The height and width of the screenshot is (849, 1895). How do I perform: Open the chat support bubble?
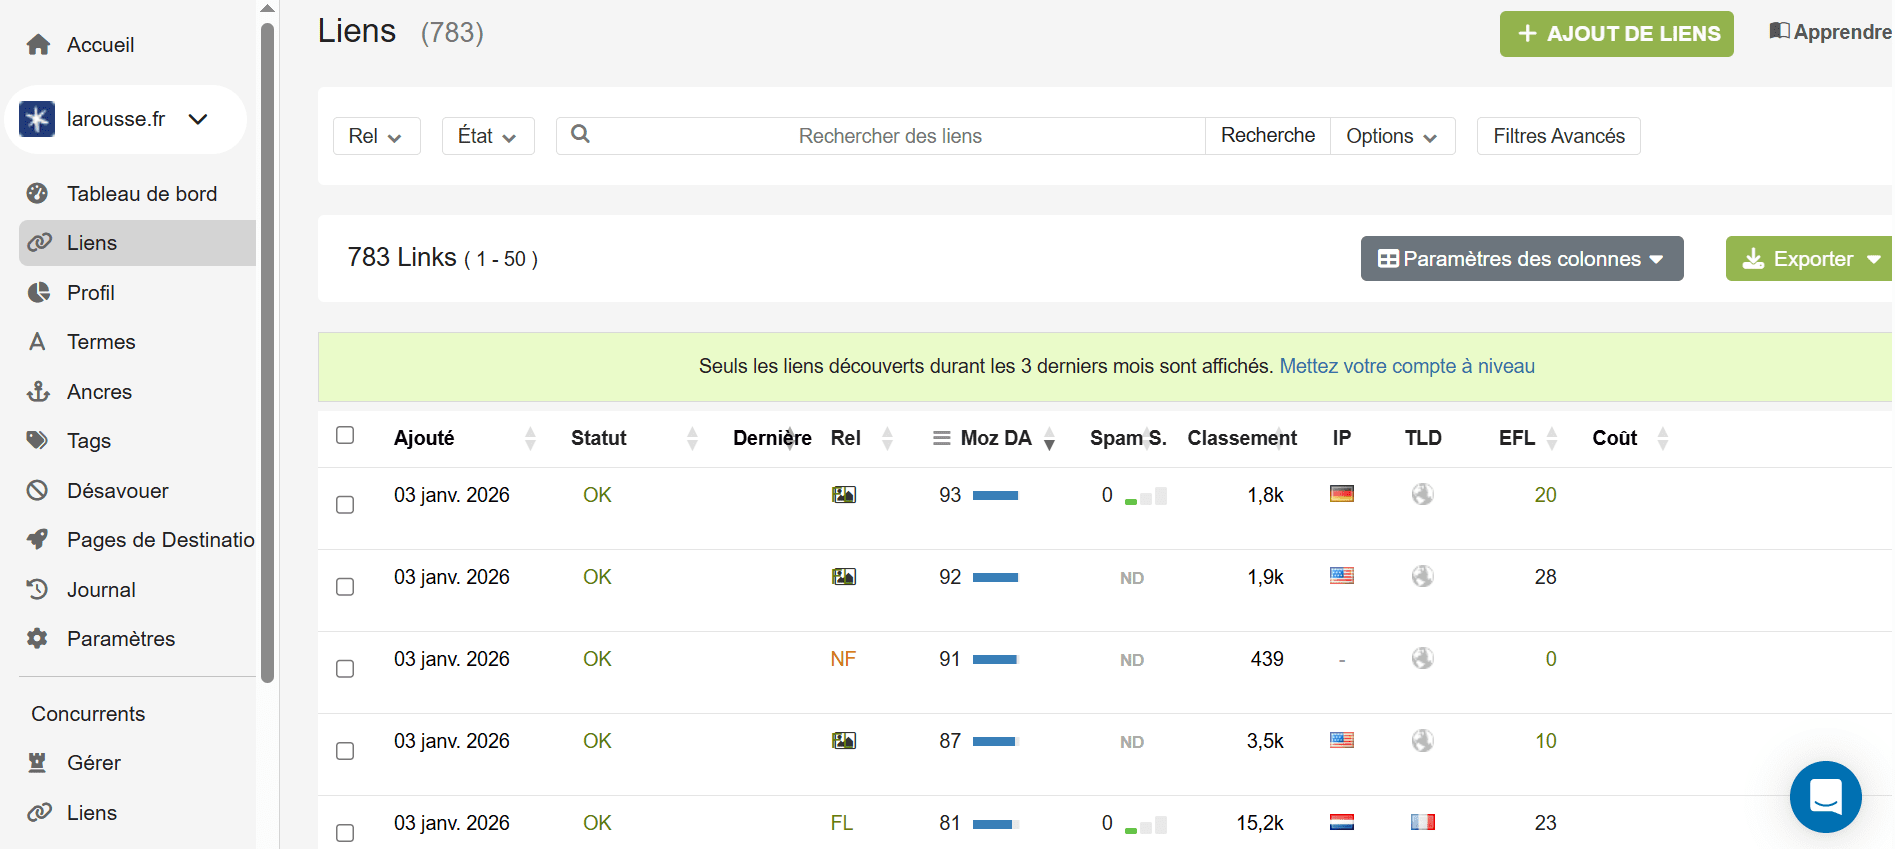[1825, 797]
